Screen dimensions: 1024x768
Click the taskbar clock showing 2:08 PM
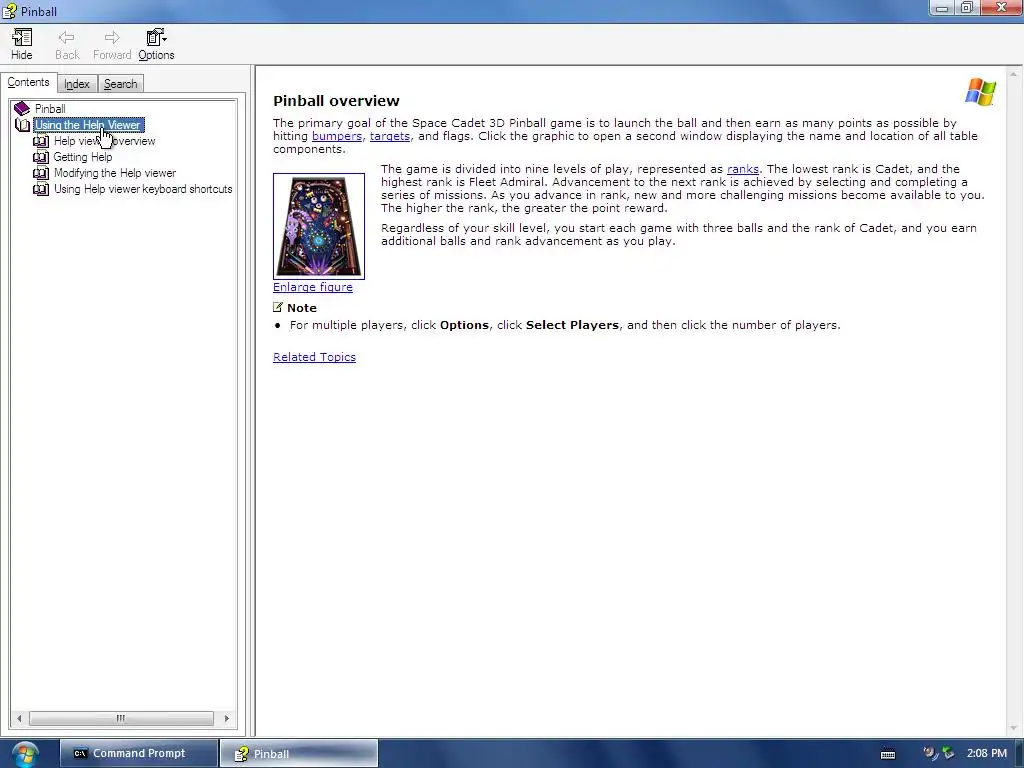(987, 754)
